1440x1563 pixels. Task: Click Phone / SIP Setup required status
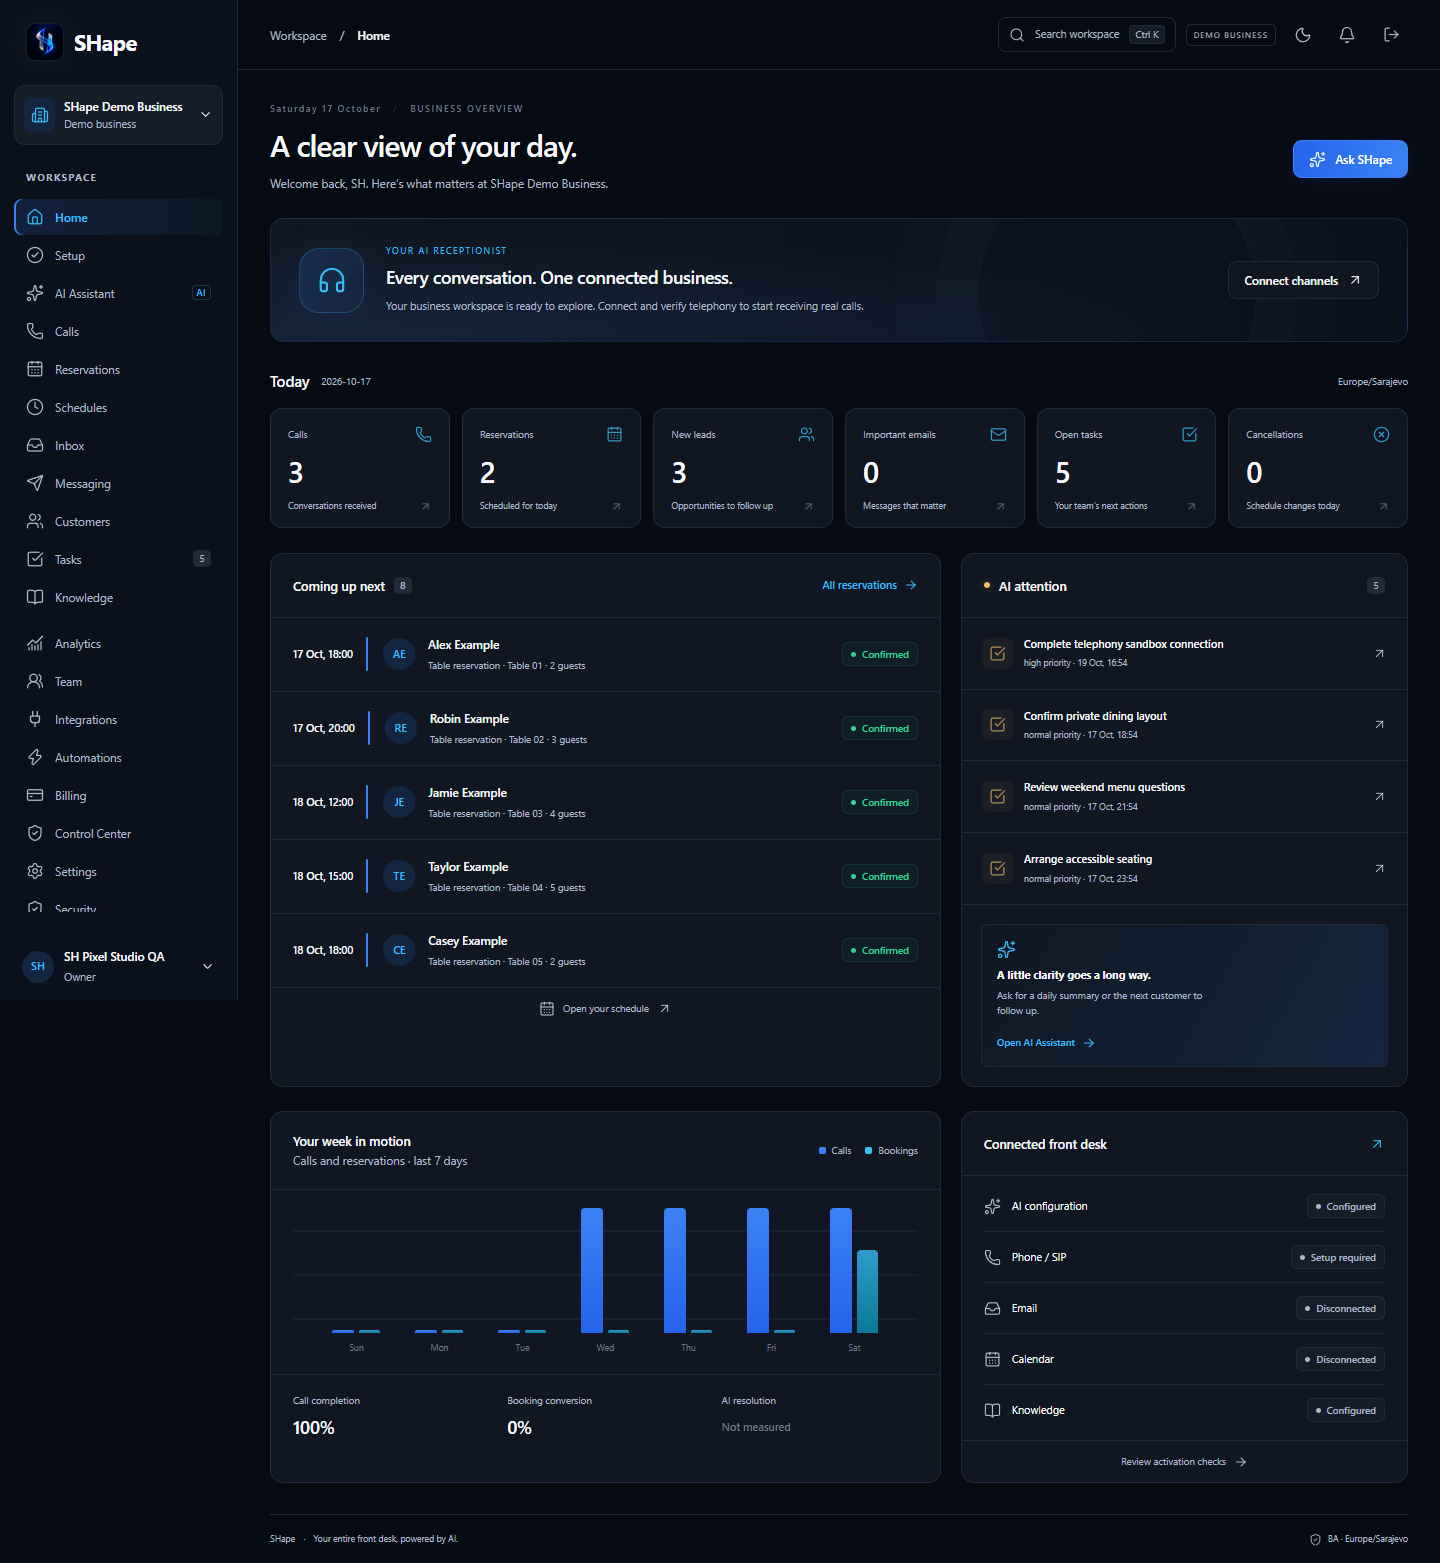click(x=1338, y=1257)
